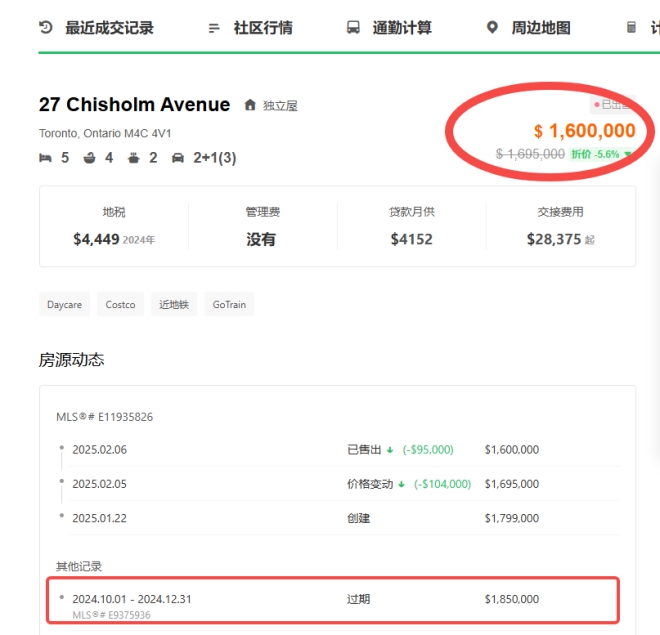Click the bathtub icon for bathroom count

[x=89, y=157]
